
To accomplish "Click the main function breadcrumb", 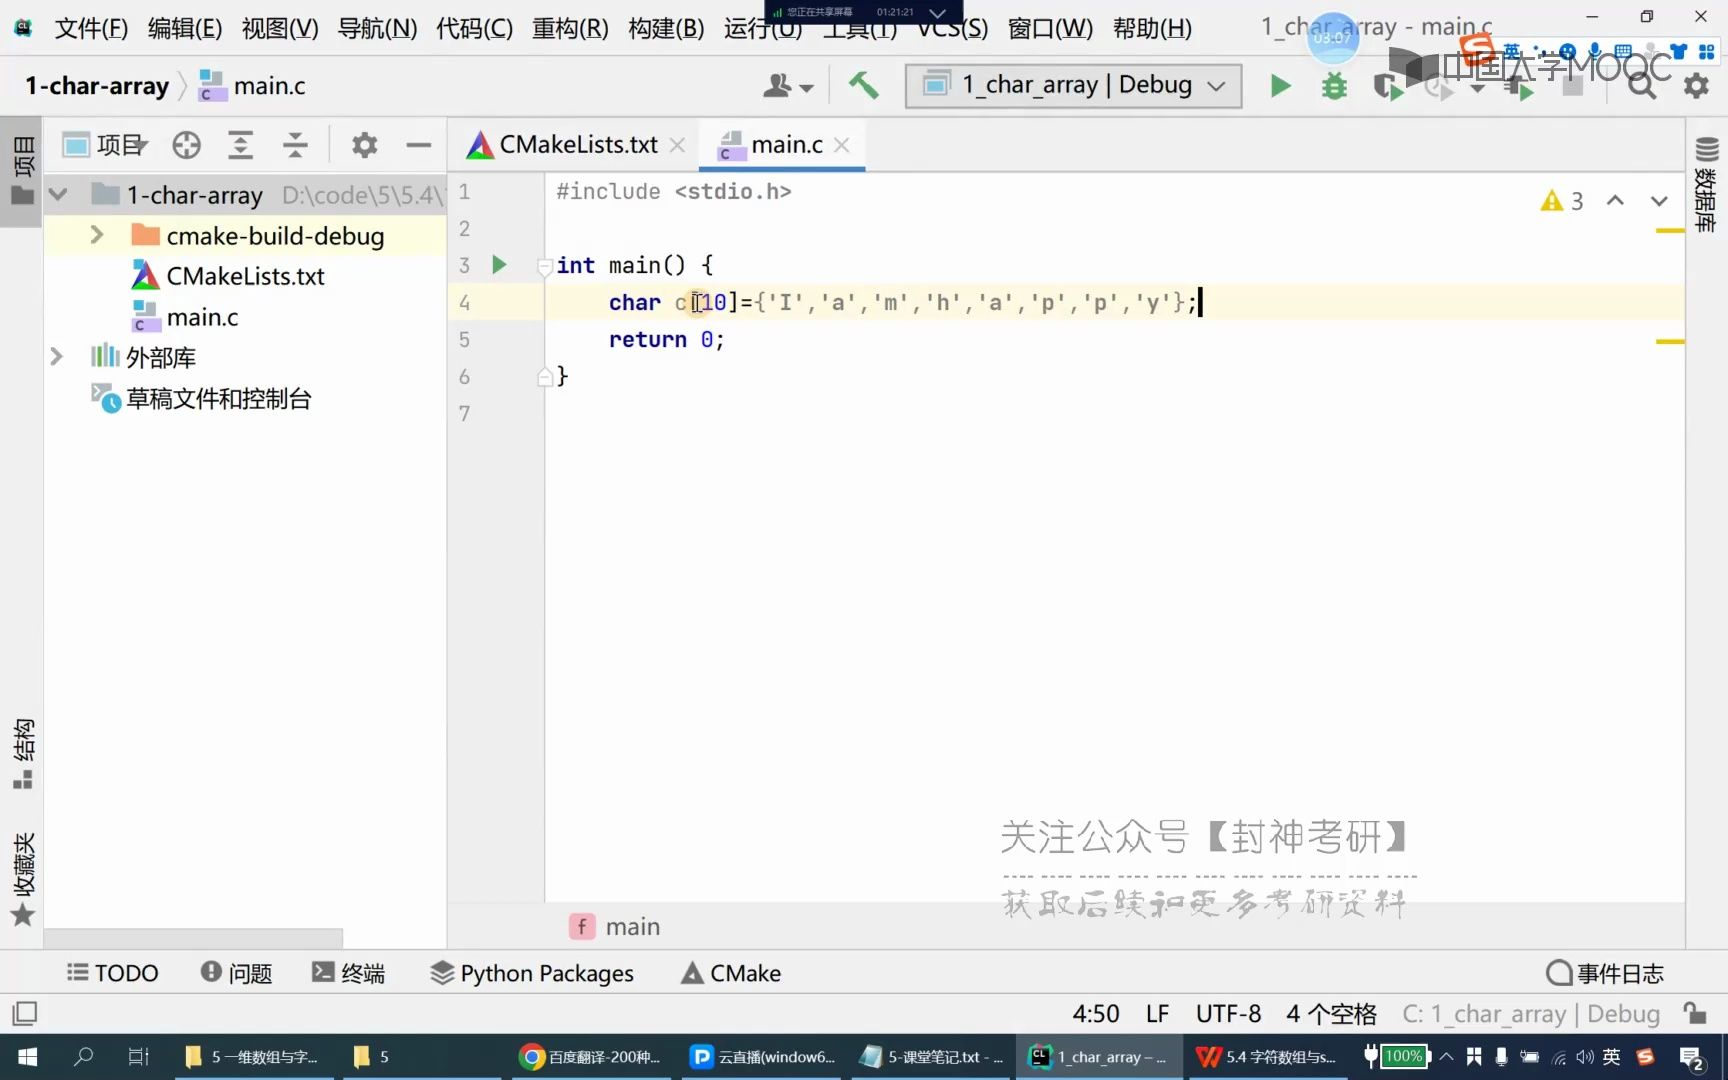I will (616, 927).
